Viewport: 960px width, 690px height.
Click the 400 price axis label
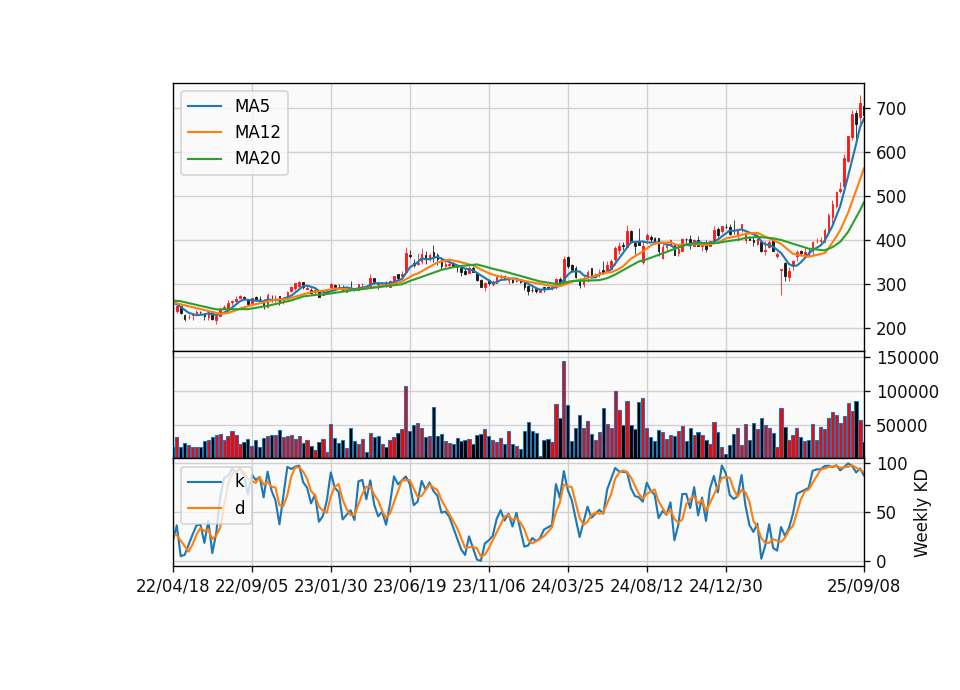(891, 241)
